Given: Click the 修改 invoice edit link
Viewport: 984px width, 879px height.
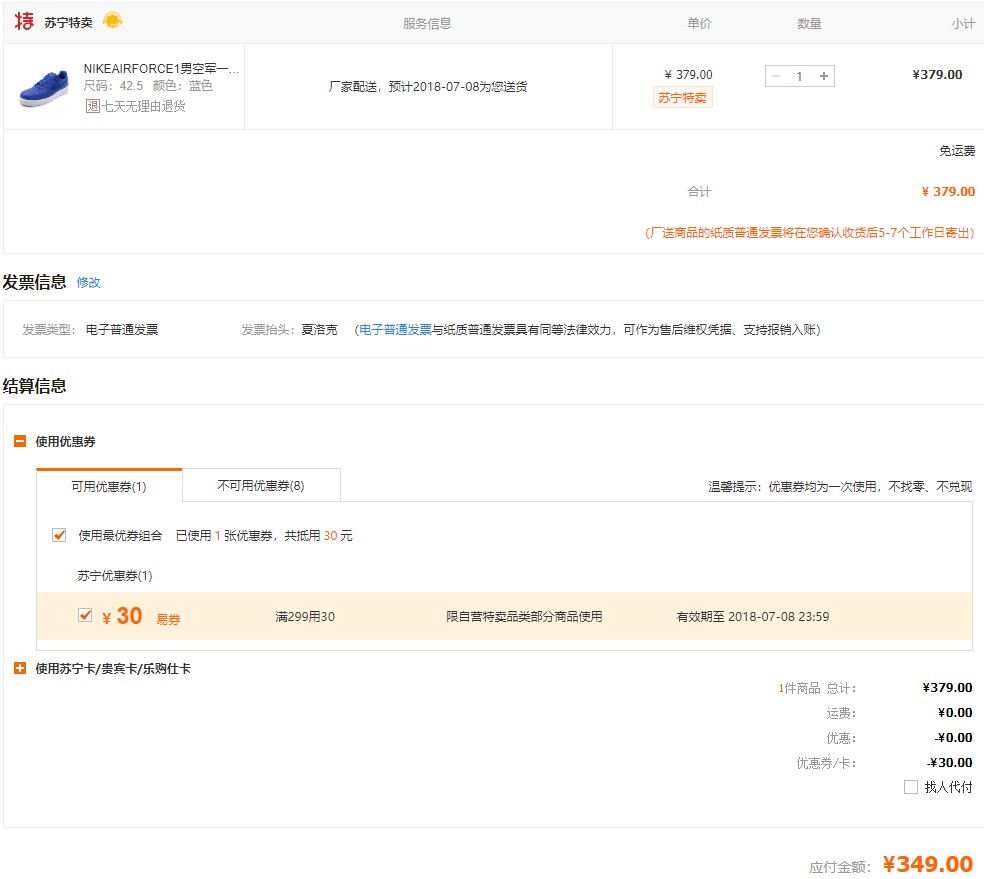Looking at the screenshot, I should [89, 283].
